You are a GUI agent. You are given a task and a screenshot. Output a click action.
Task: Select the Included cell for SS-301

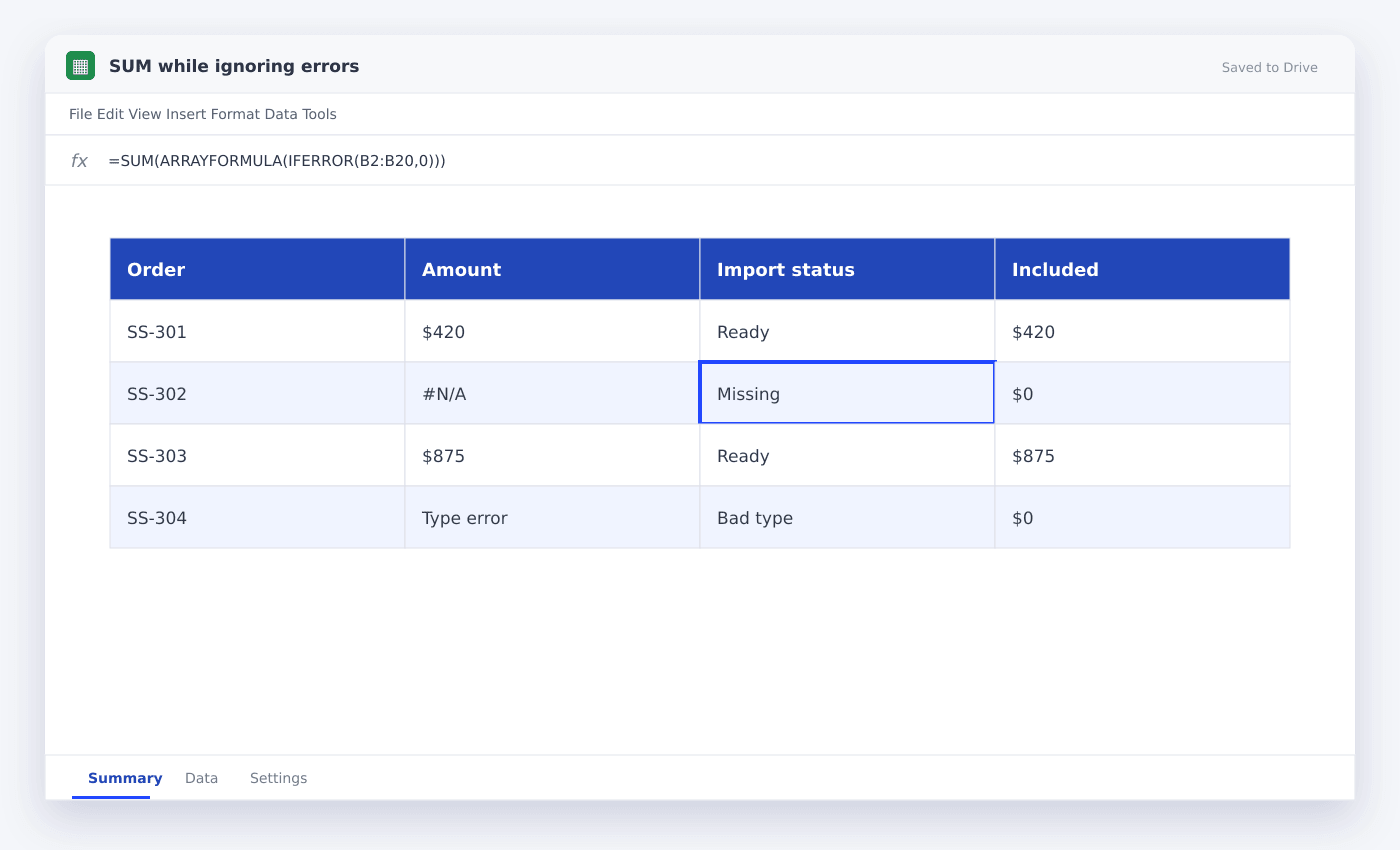pyautogui.click(x=1142, y=331)
